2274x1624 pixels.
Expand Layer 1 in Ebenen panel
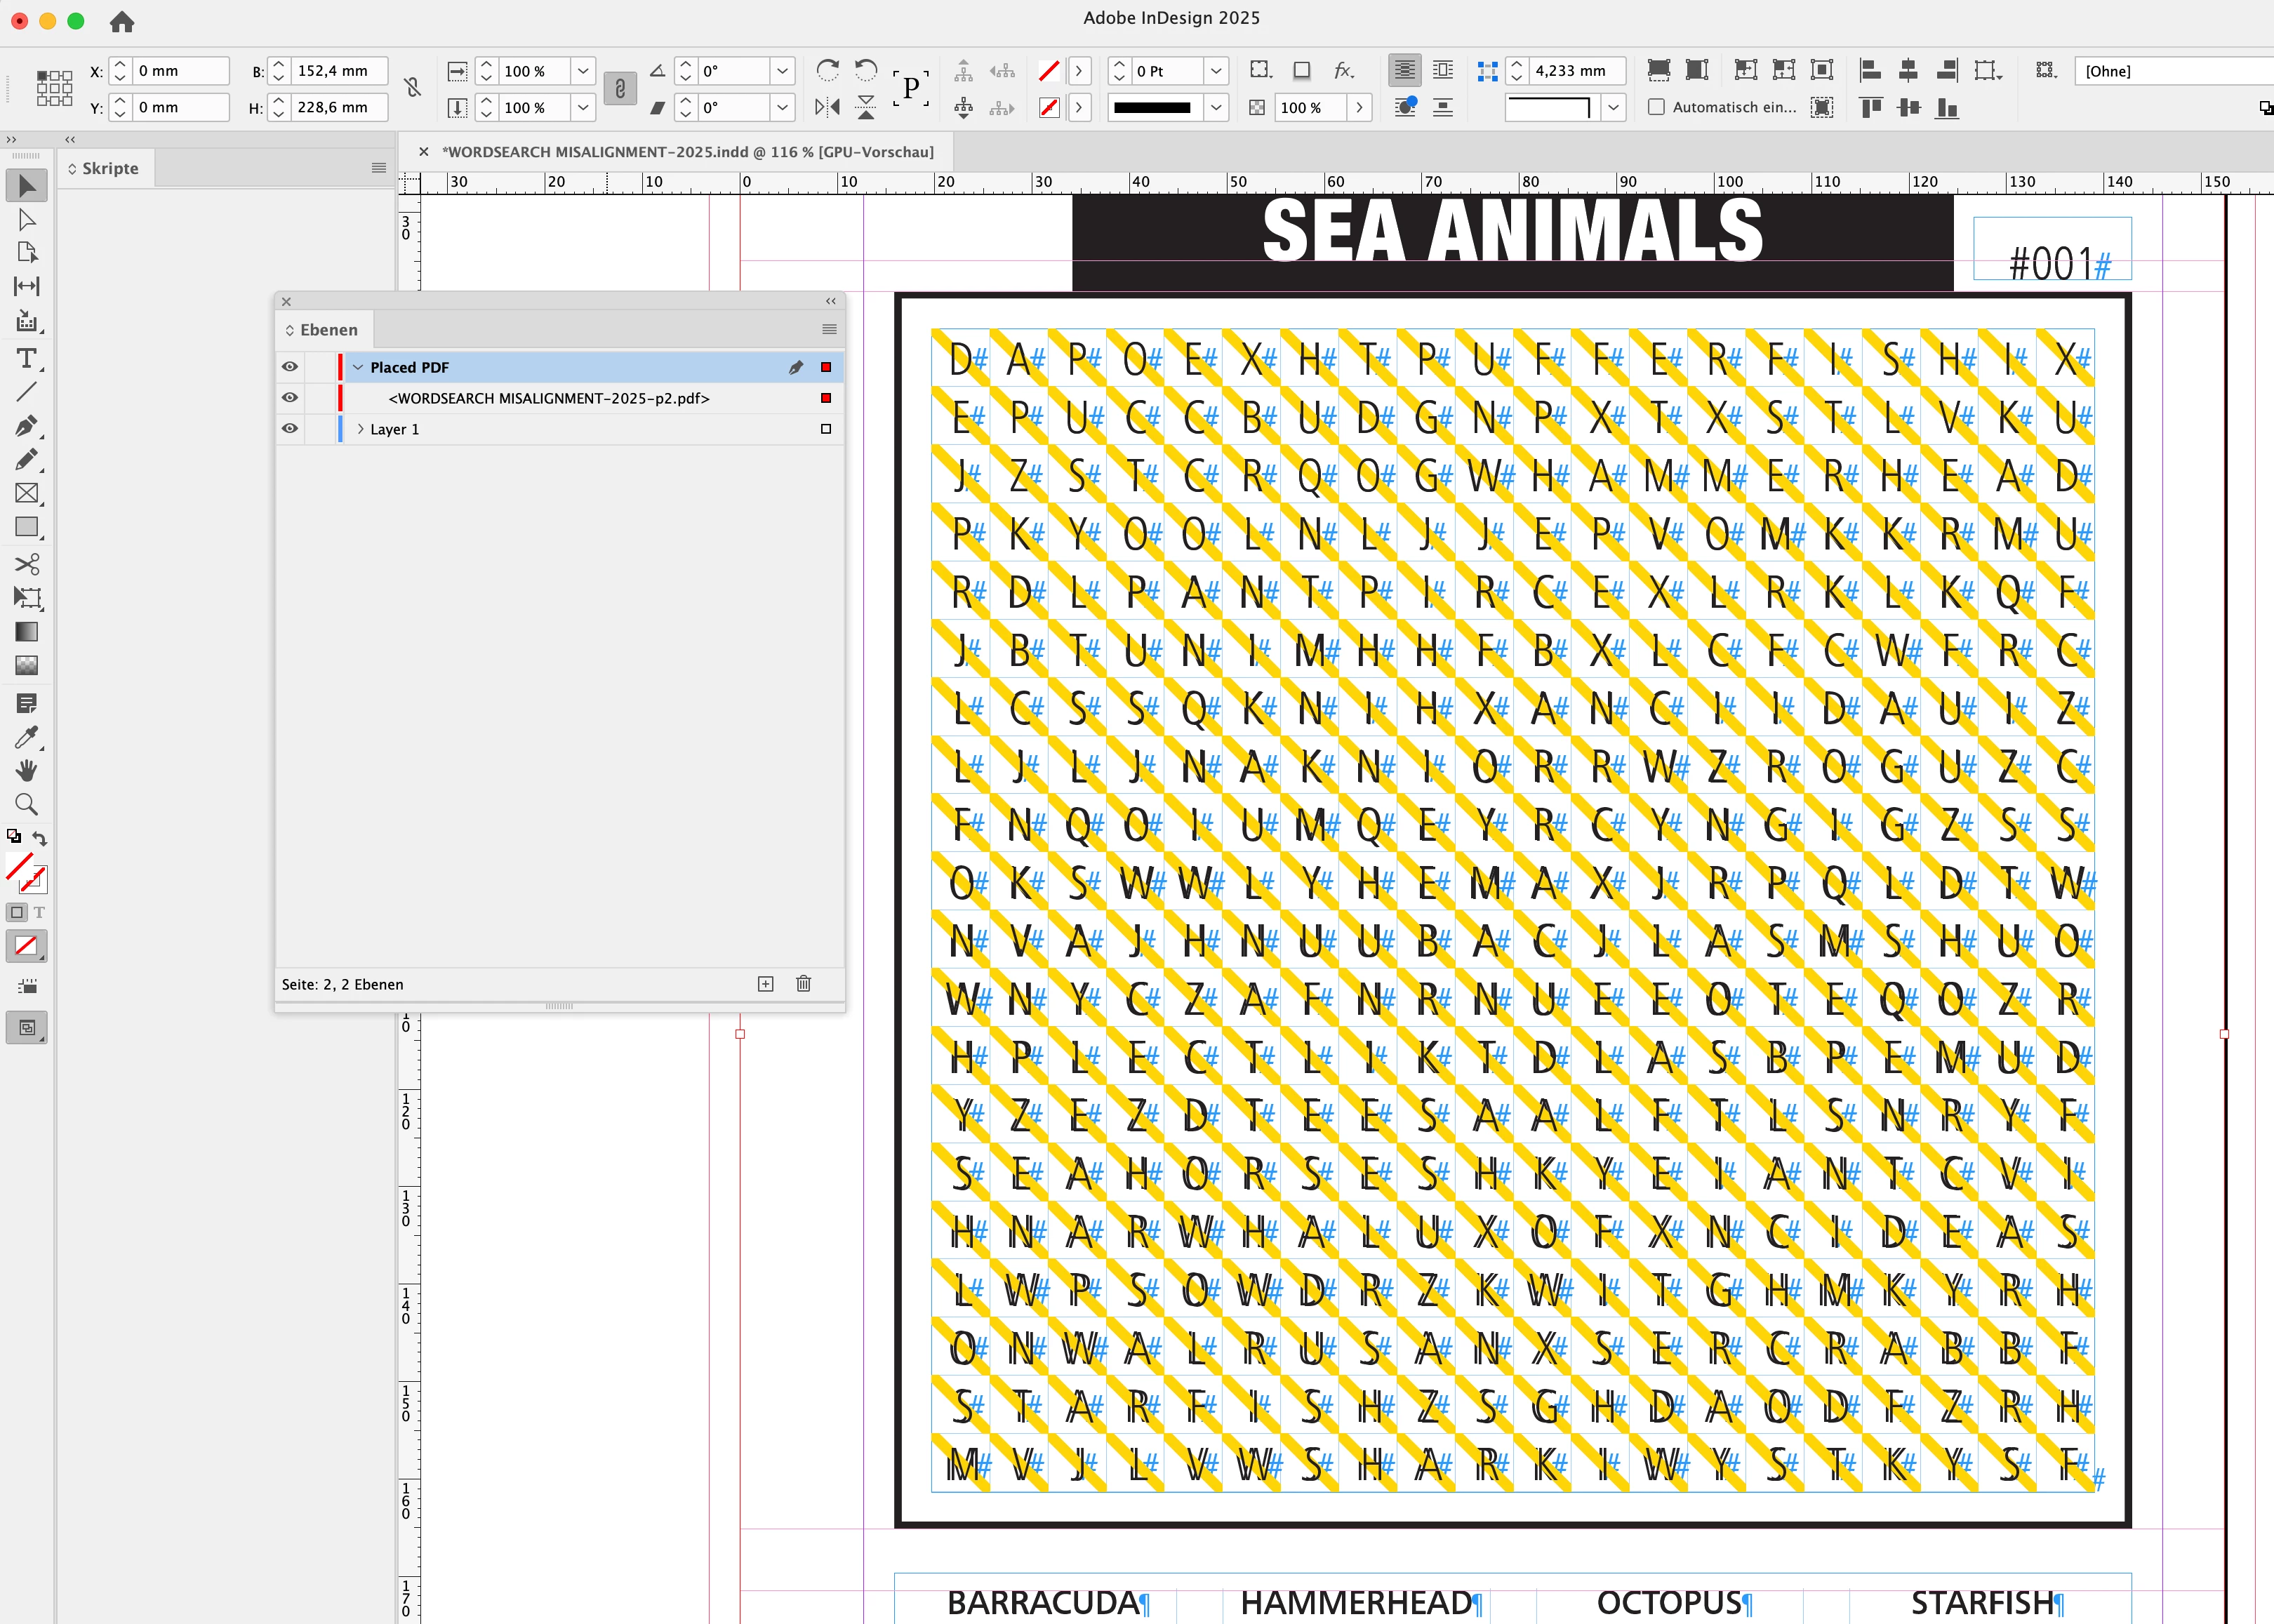click(x=360, y=429)
